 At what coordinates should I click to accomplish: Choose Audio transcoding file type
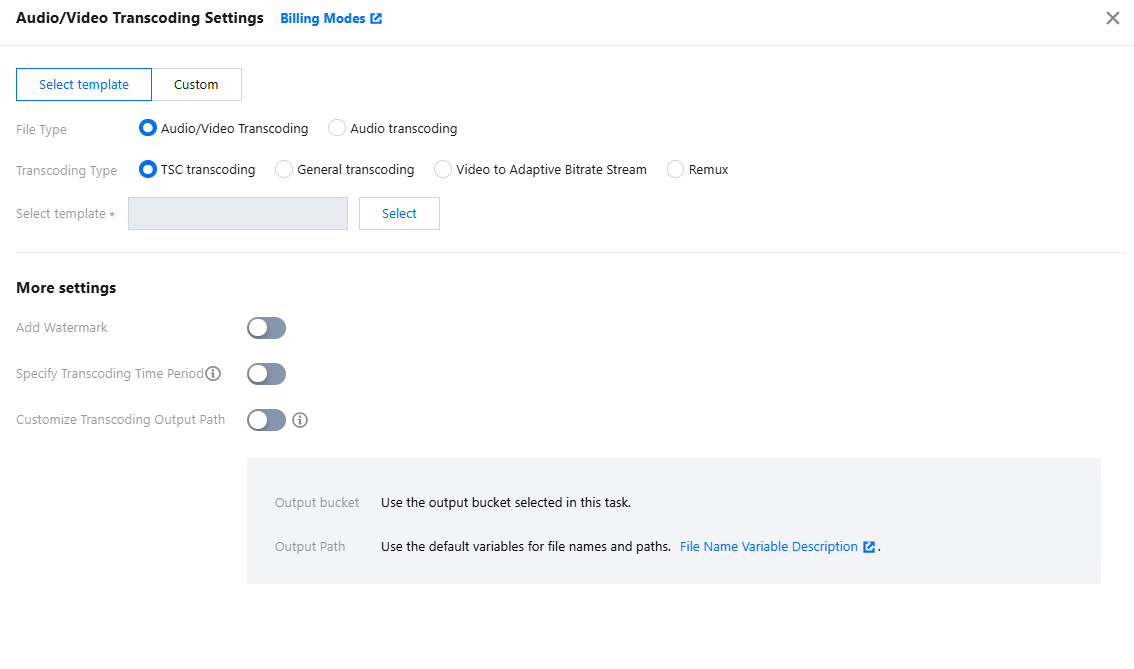(x=337, y=128)
